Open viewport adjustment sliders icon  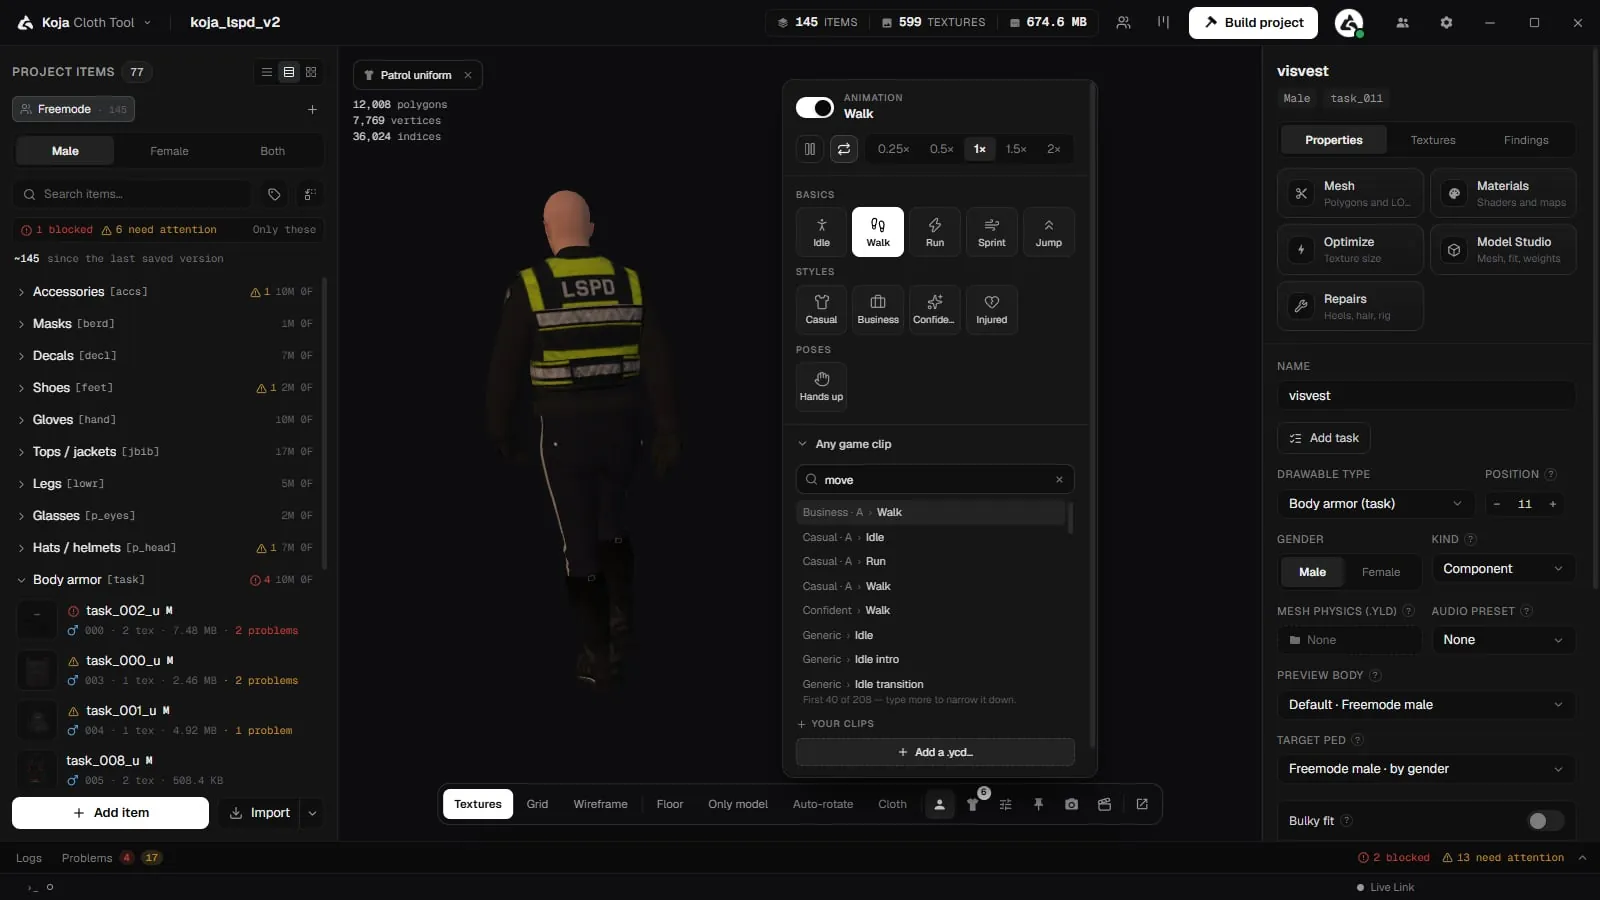tap(1005, 804)
